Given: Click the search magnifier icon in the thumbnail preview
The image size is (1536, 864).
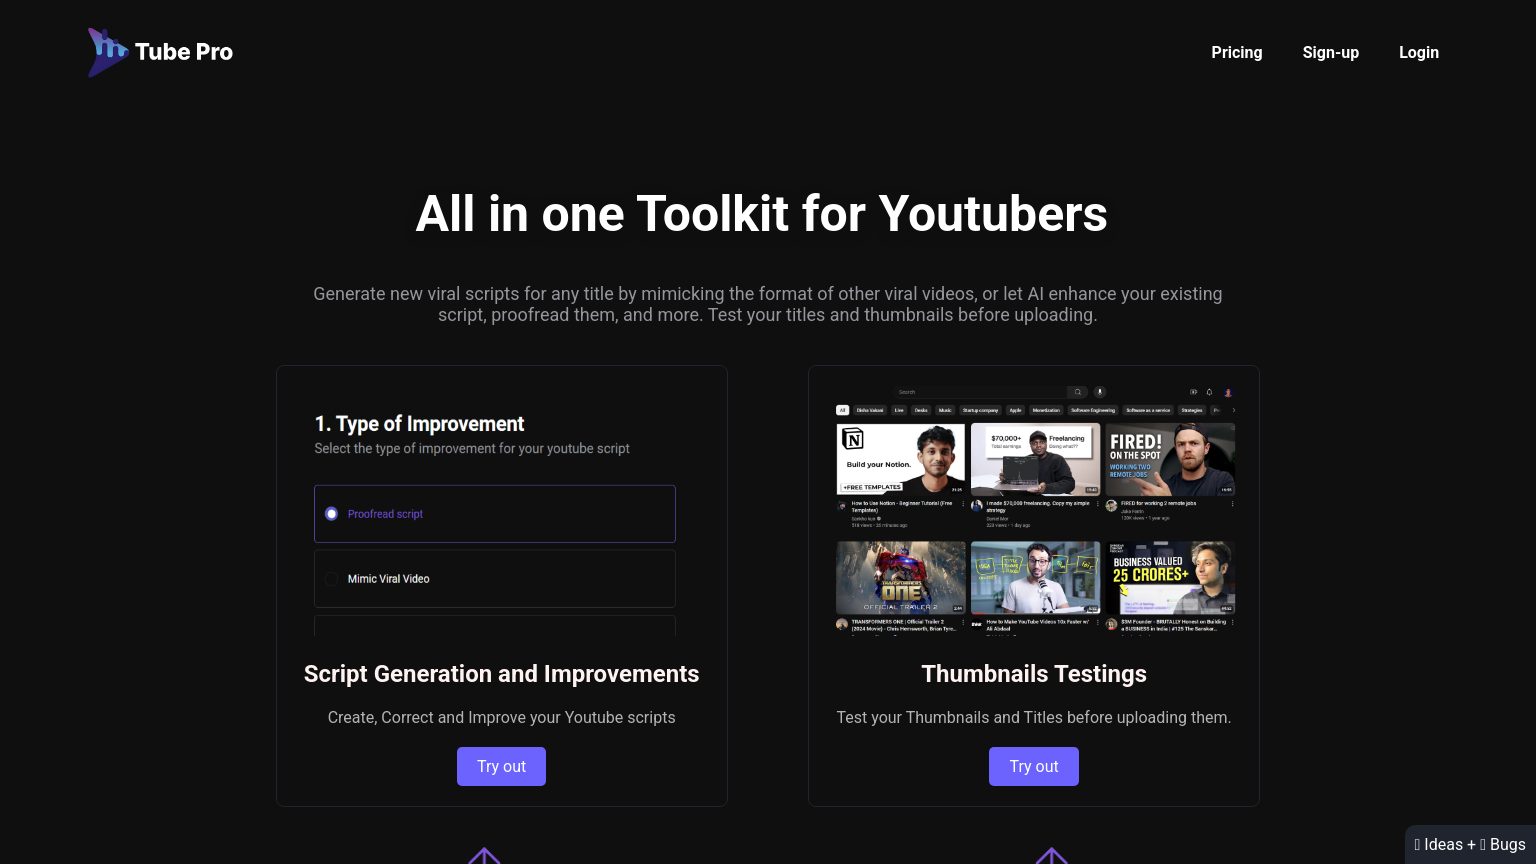Looking at the screenshot, I should (x=1078, y=392).
